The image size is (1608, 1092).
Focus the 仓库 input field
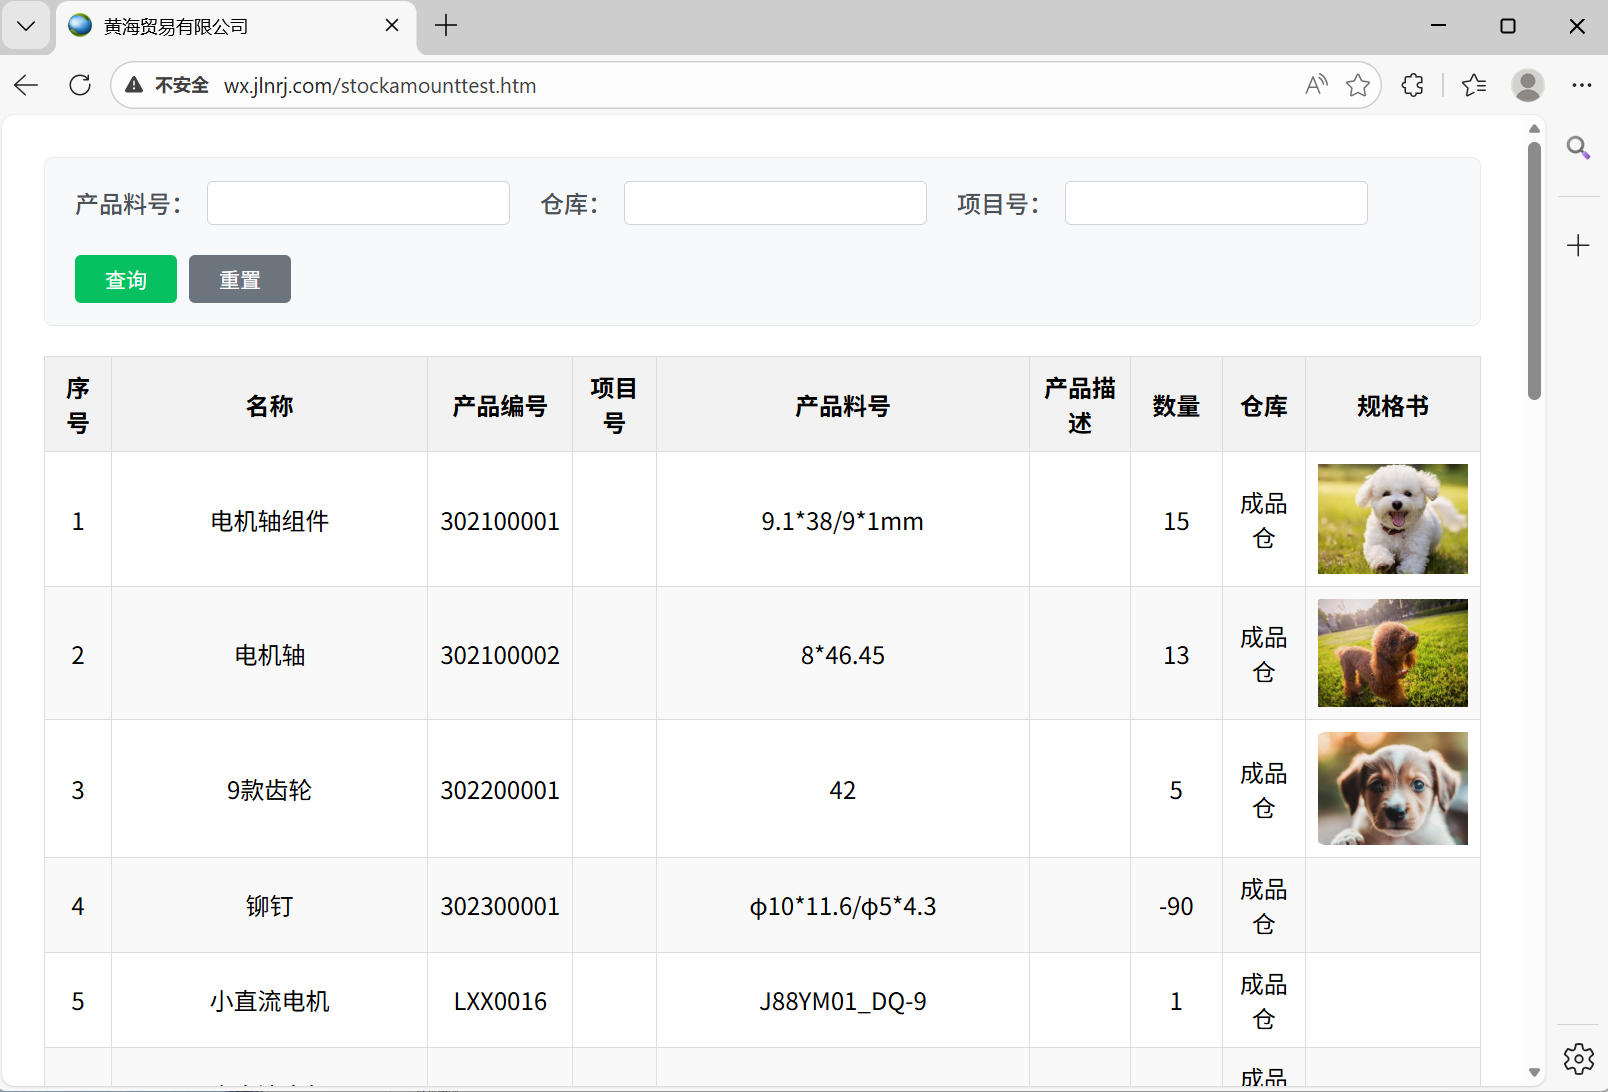775,203
